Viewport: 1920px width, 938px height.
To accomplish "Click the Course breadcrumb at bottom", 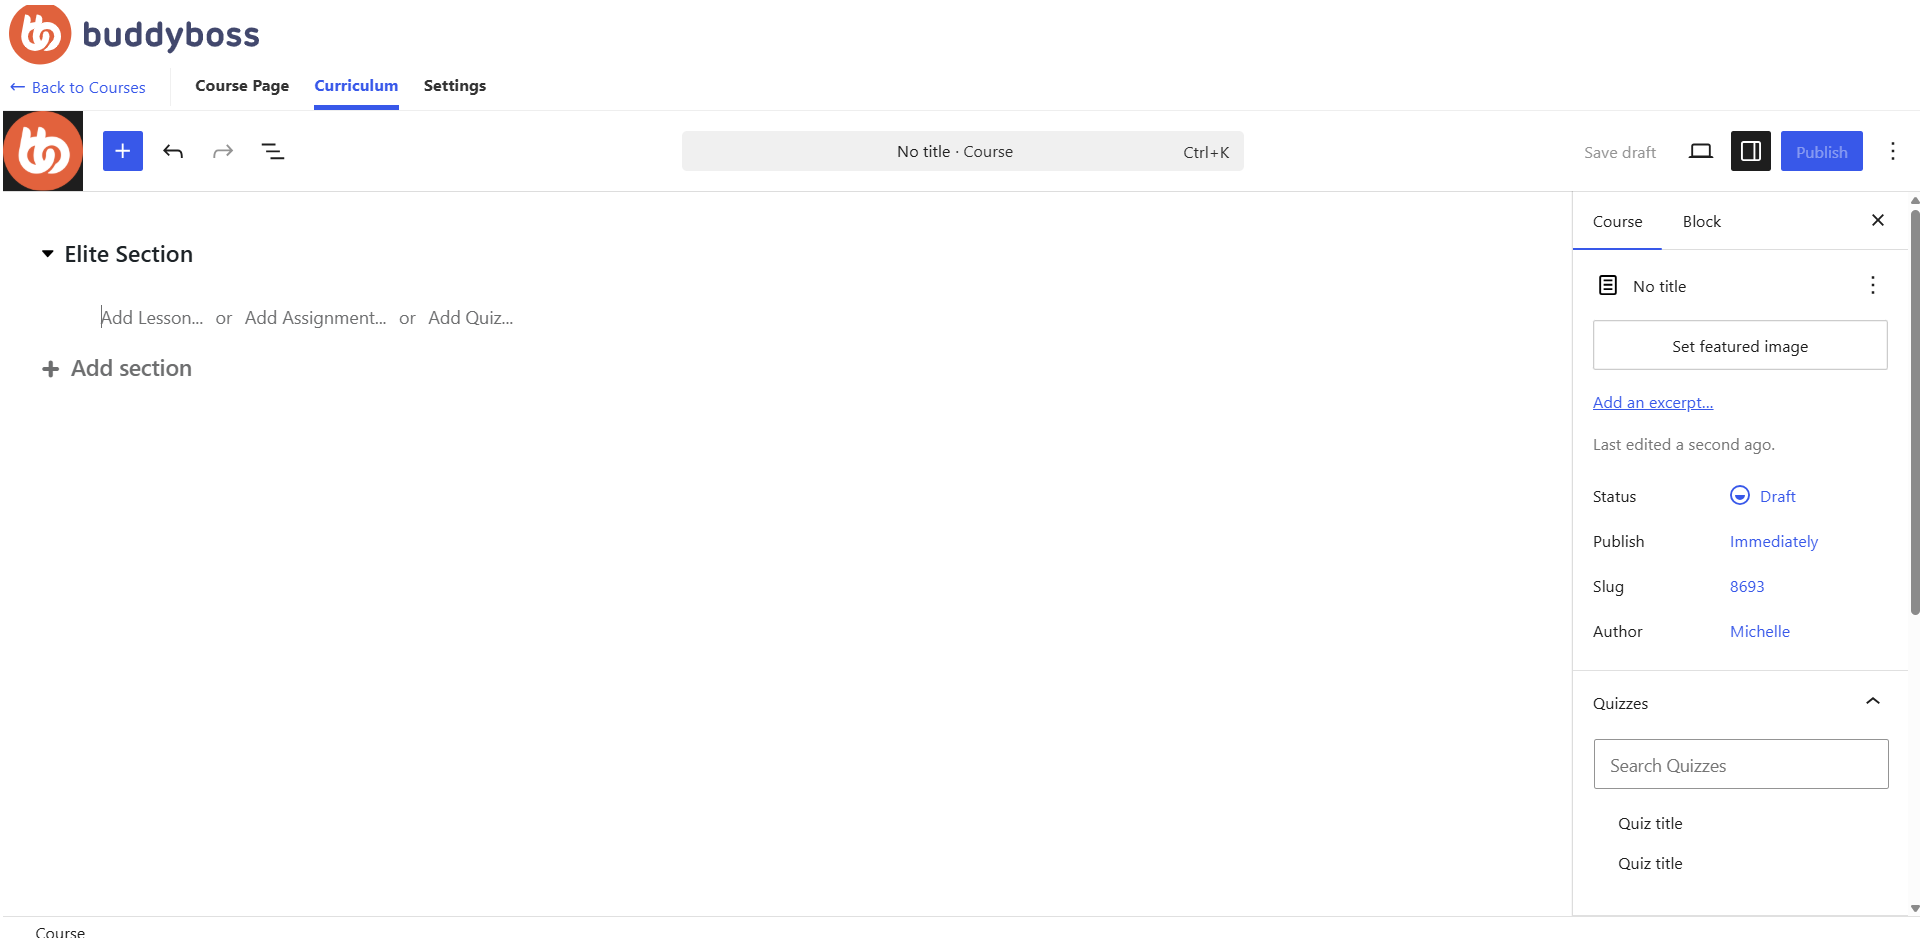I will coord(60,931).
